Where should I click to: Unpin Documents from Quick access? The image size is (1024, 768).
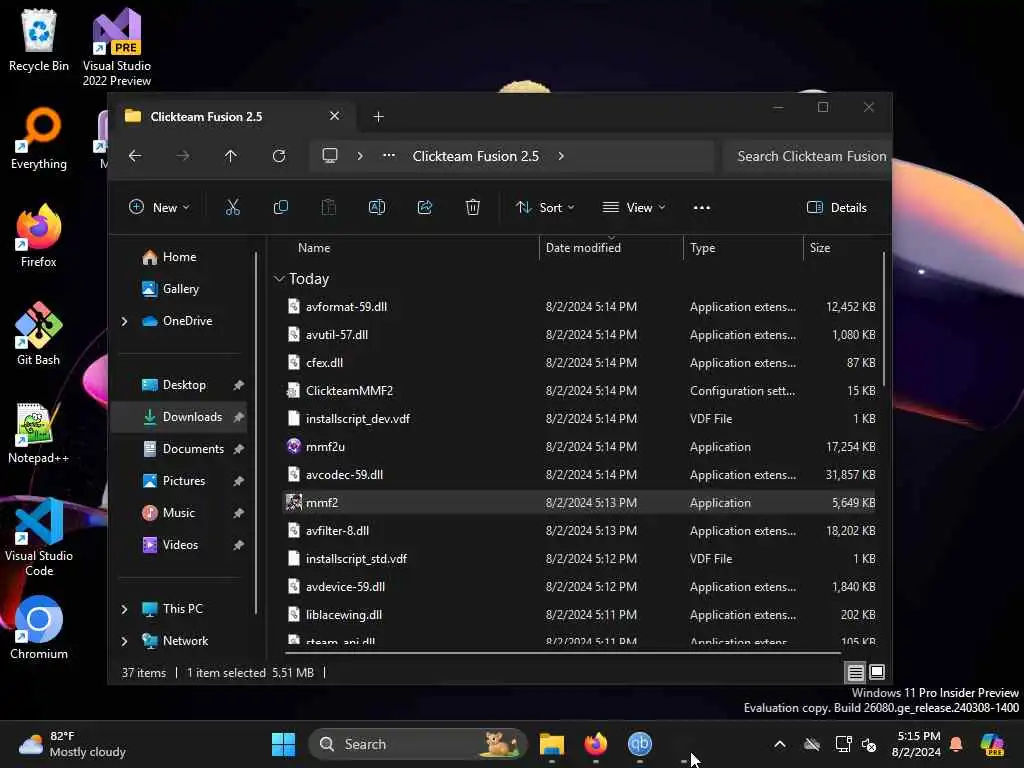[x=238, y=449]
